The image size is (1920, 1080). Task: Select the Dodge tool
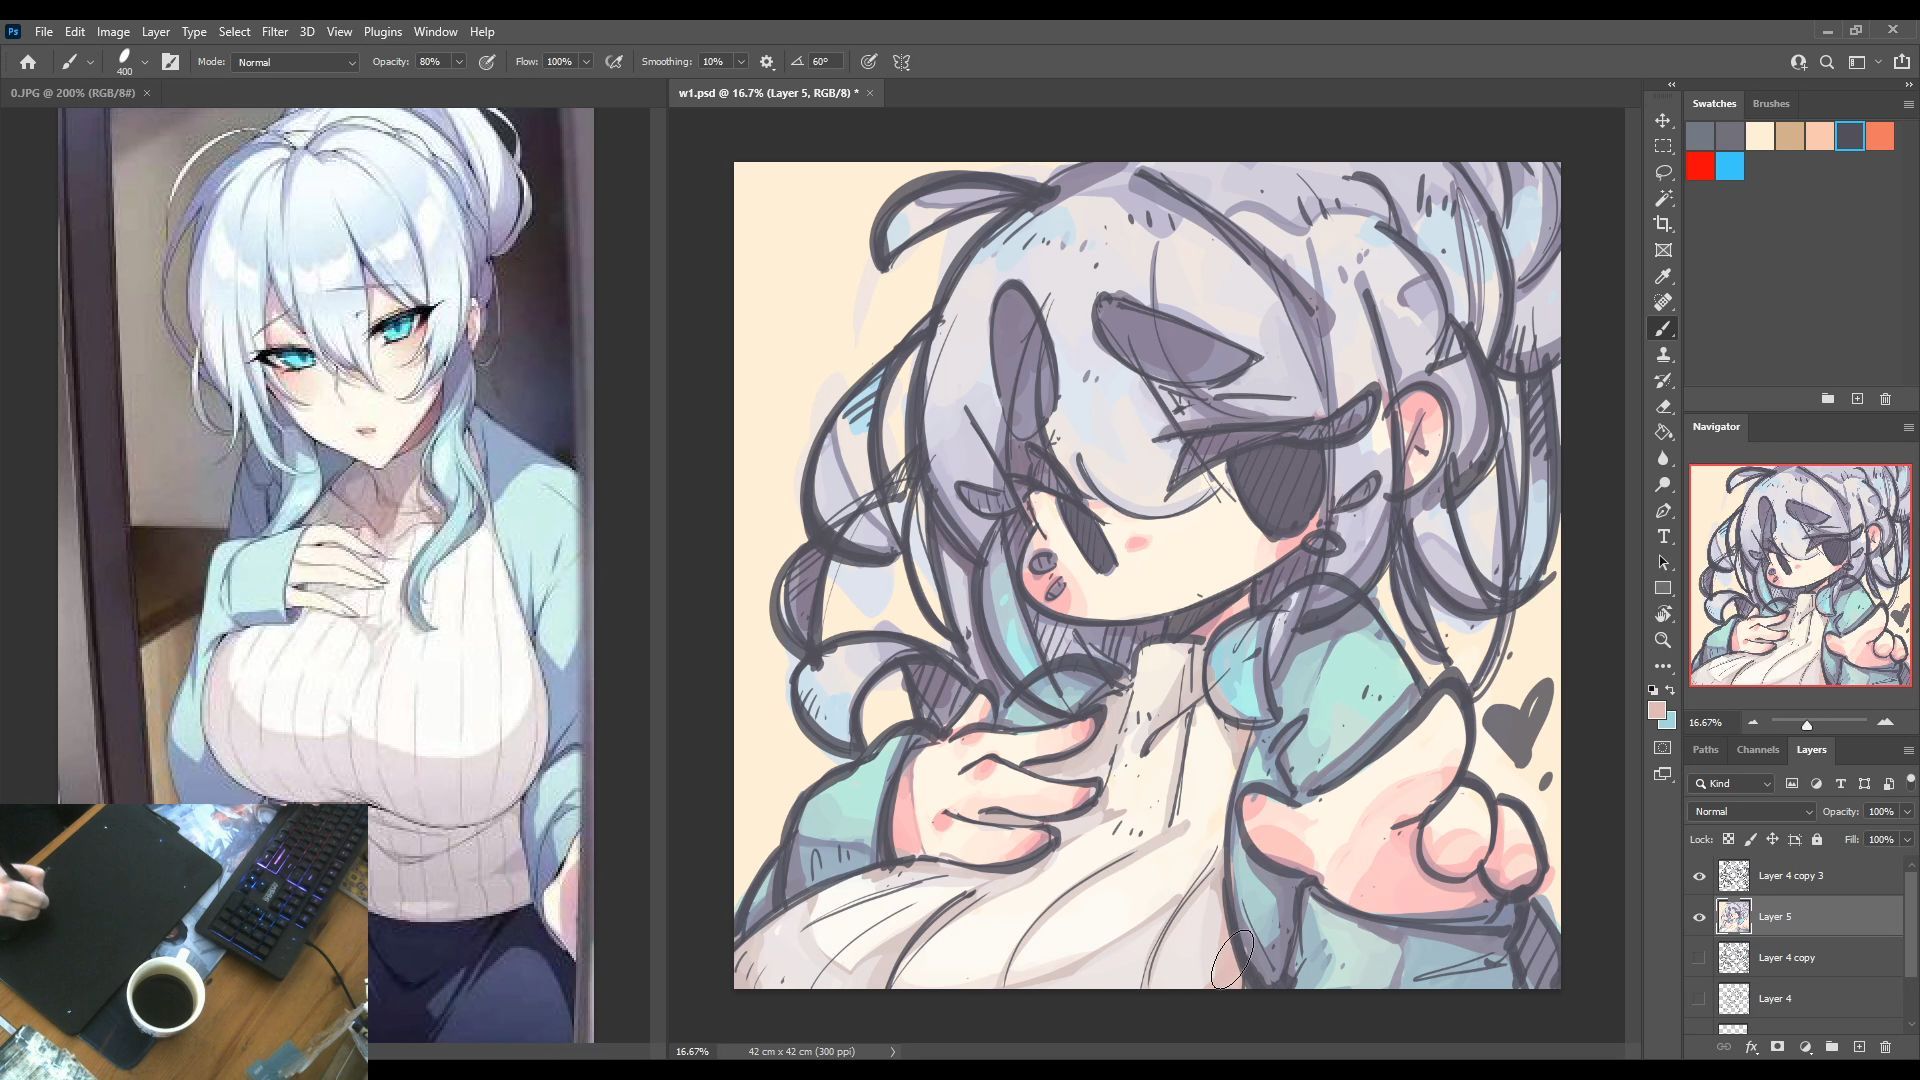(x=1663, y=484)
